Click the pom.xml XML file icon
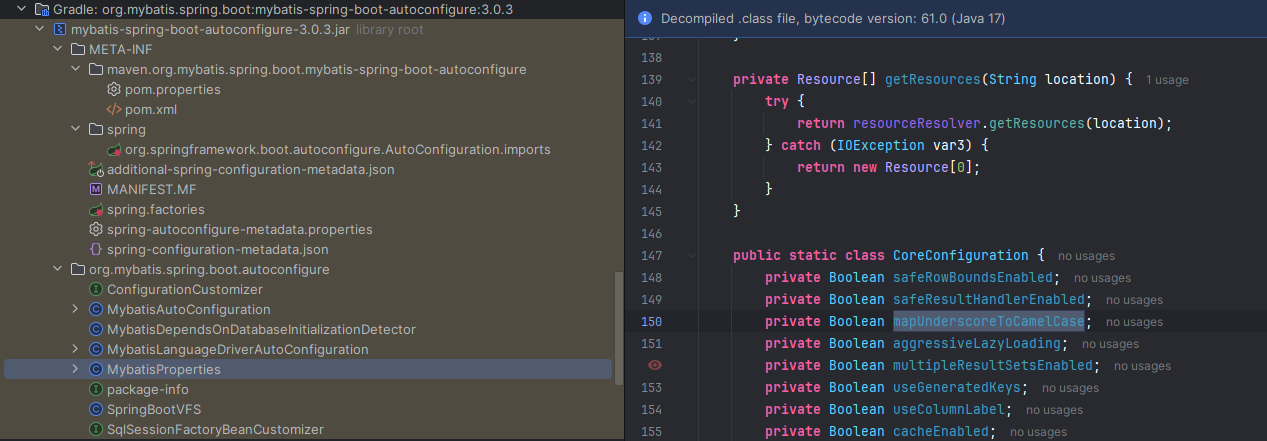 pyautogui.click(x=114, y=109)
